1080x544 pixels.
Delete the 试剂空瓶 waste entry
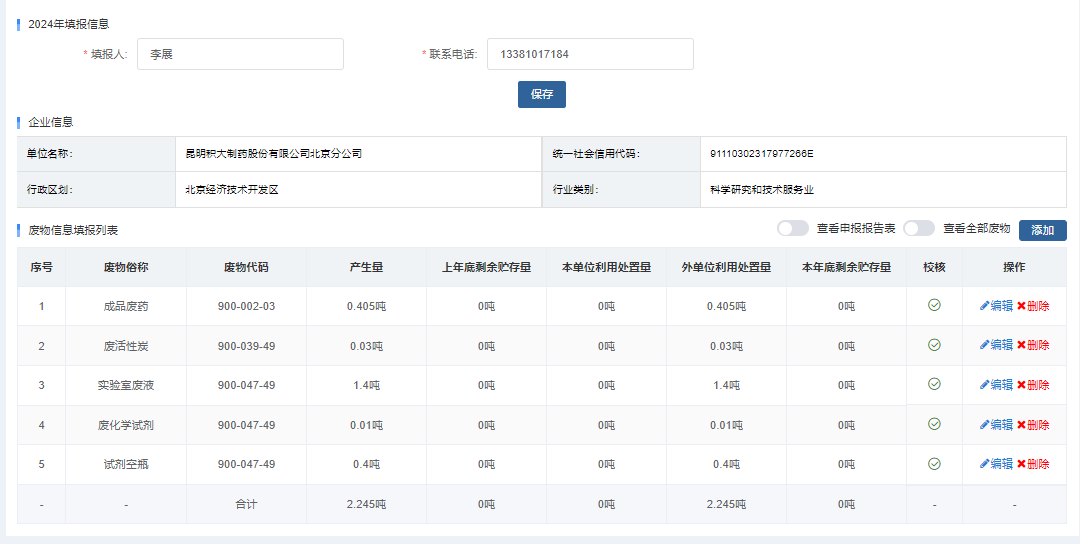click(1033, 464)
